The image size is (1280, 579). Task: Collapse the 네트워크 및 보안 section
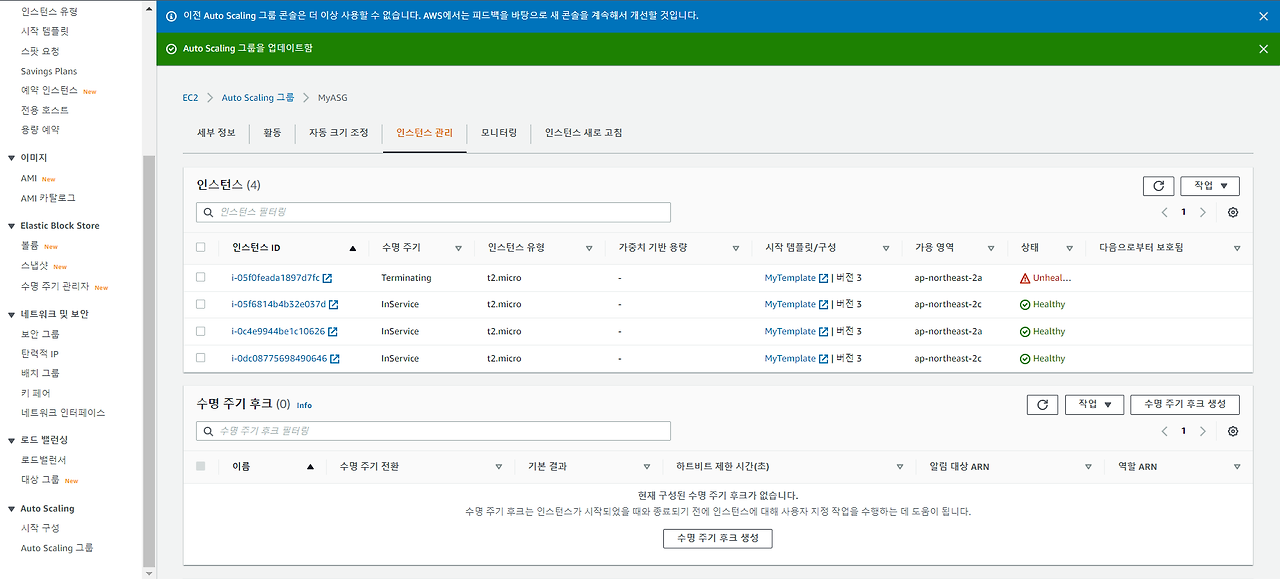[x=11, y=314]
